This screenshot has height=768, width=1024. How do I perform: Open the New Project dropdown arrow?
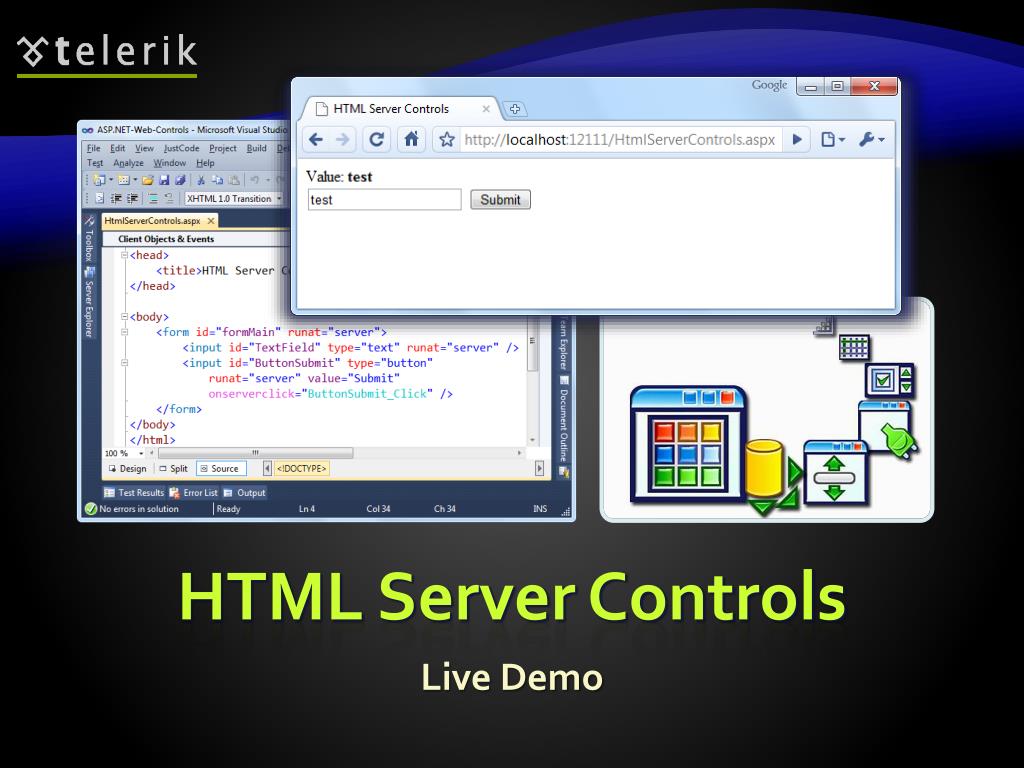111,180
